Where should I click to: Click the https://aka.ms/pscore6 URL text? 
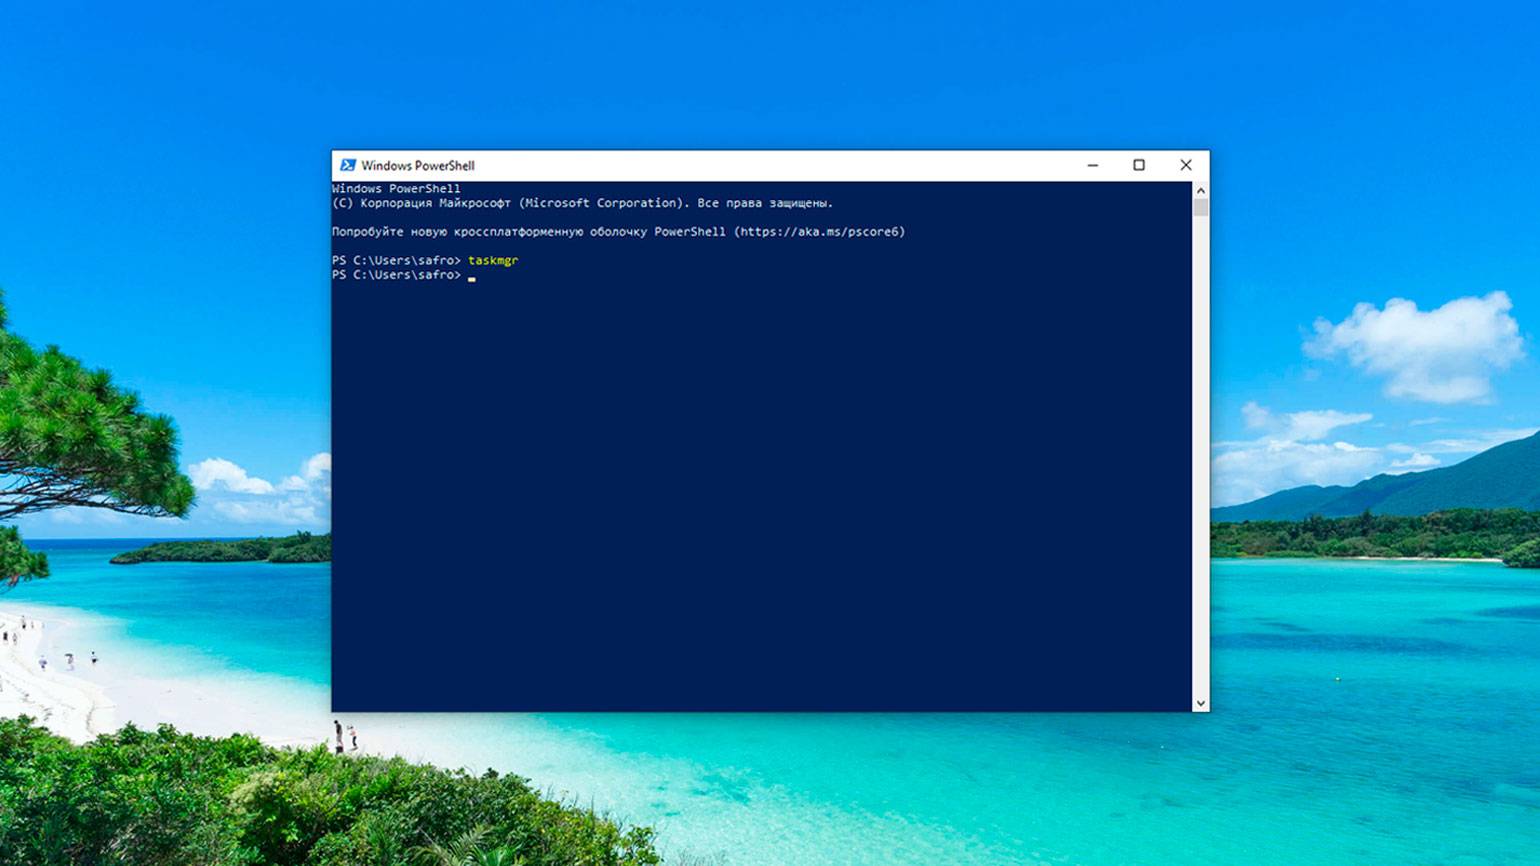819,232
